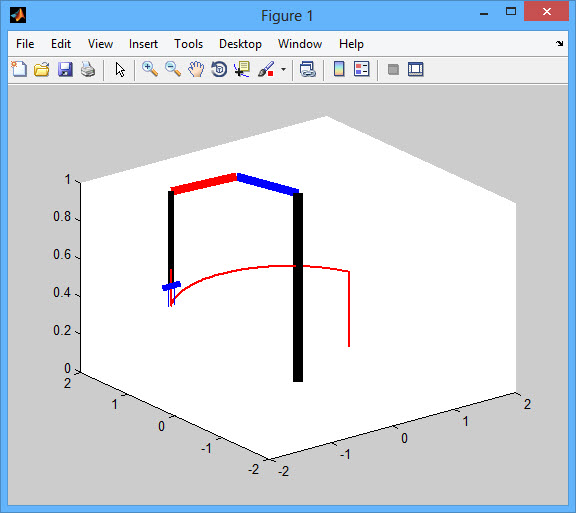576x513 pixels.
Task: Open the Insert menu
Action: coord(143,44)
